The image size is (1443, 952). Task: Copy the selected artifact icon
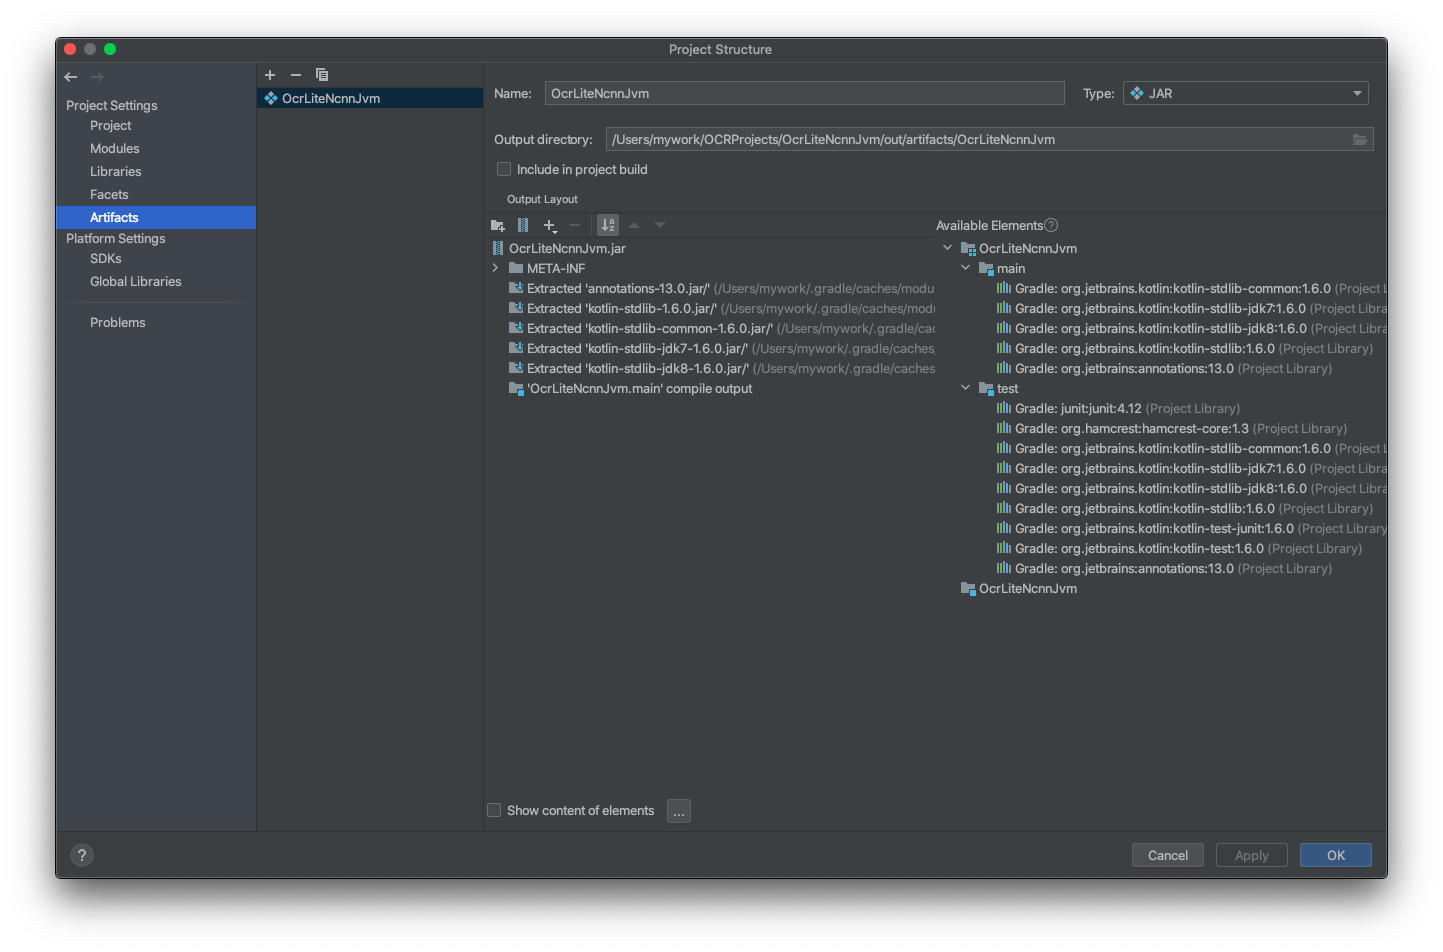coord(322,75)
